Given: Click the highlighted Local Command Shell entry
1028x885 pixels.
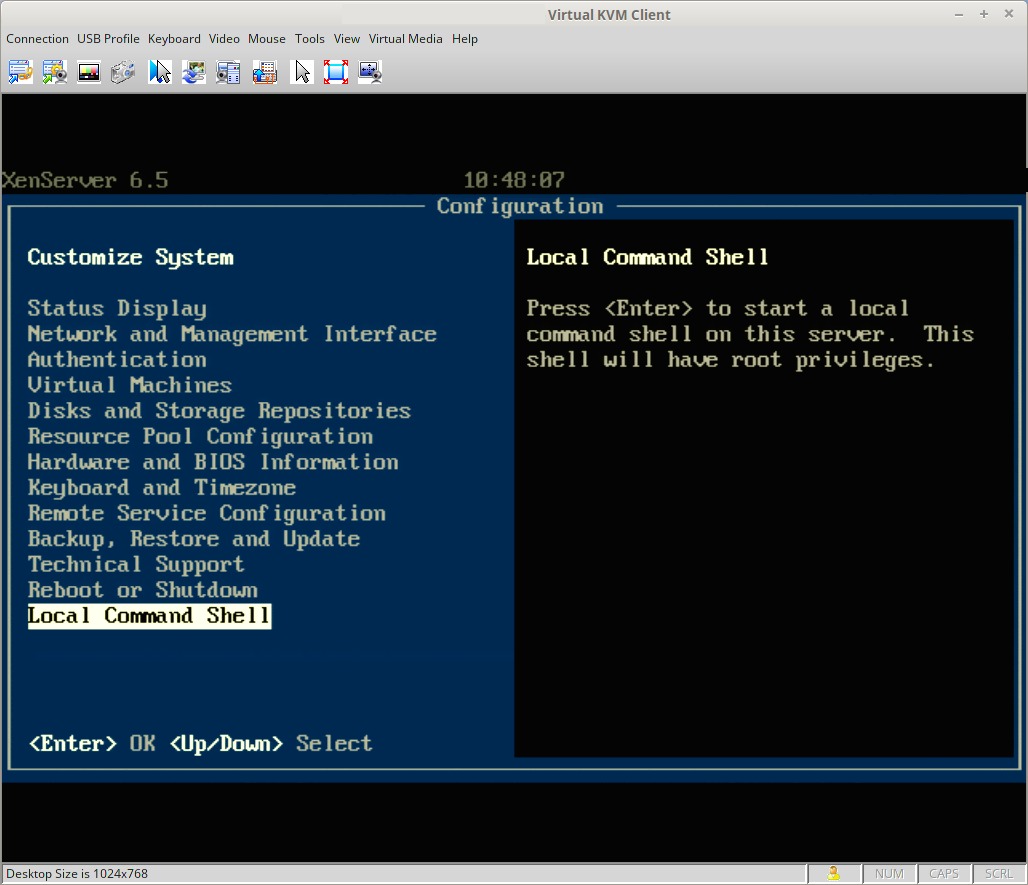Looking at the screenshot, I should tap(149, 616).
